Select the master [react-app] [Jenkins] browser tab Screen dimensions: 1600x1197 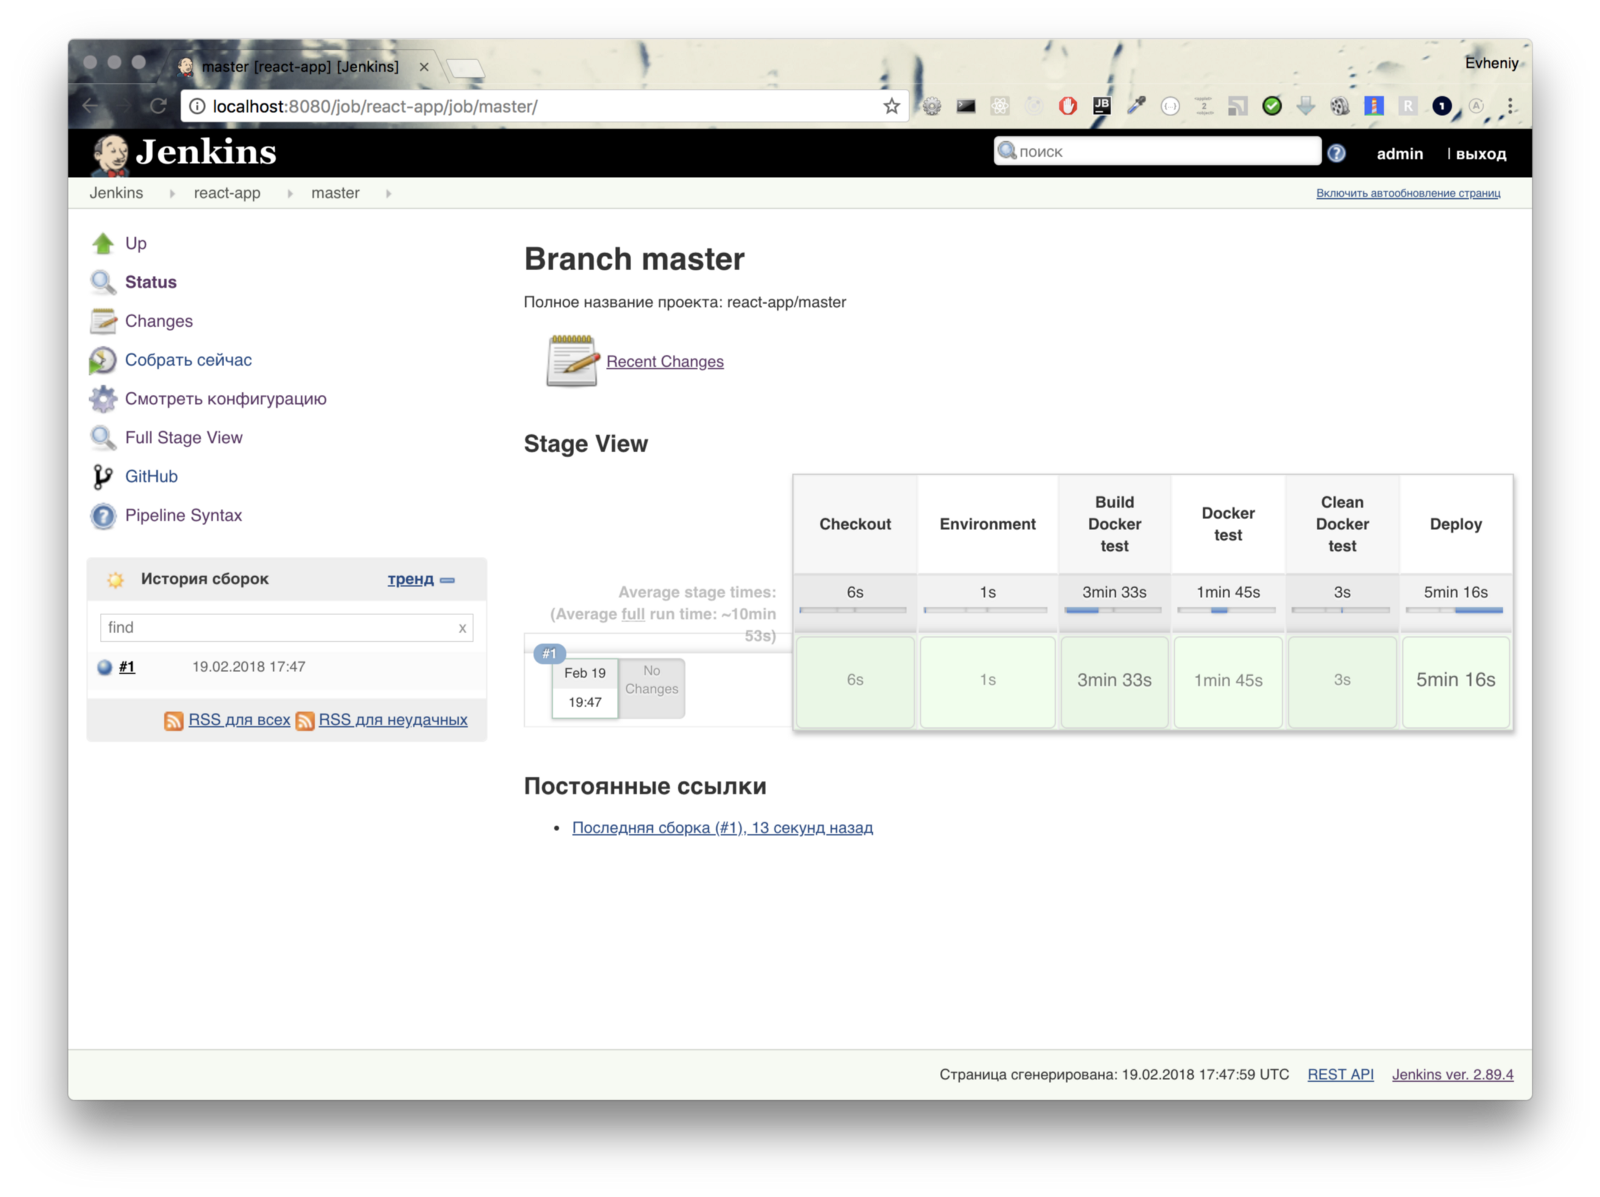(x=300, y=67)
